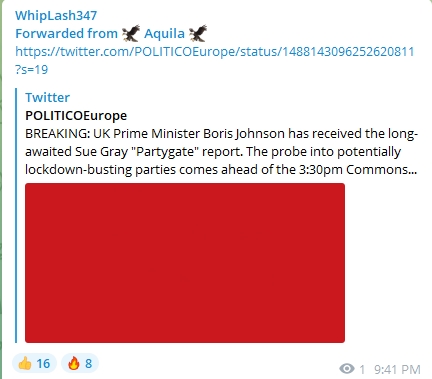Click the 9:41 PM message timestamp

pyautogui.click(x=397, y=369)
